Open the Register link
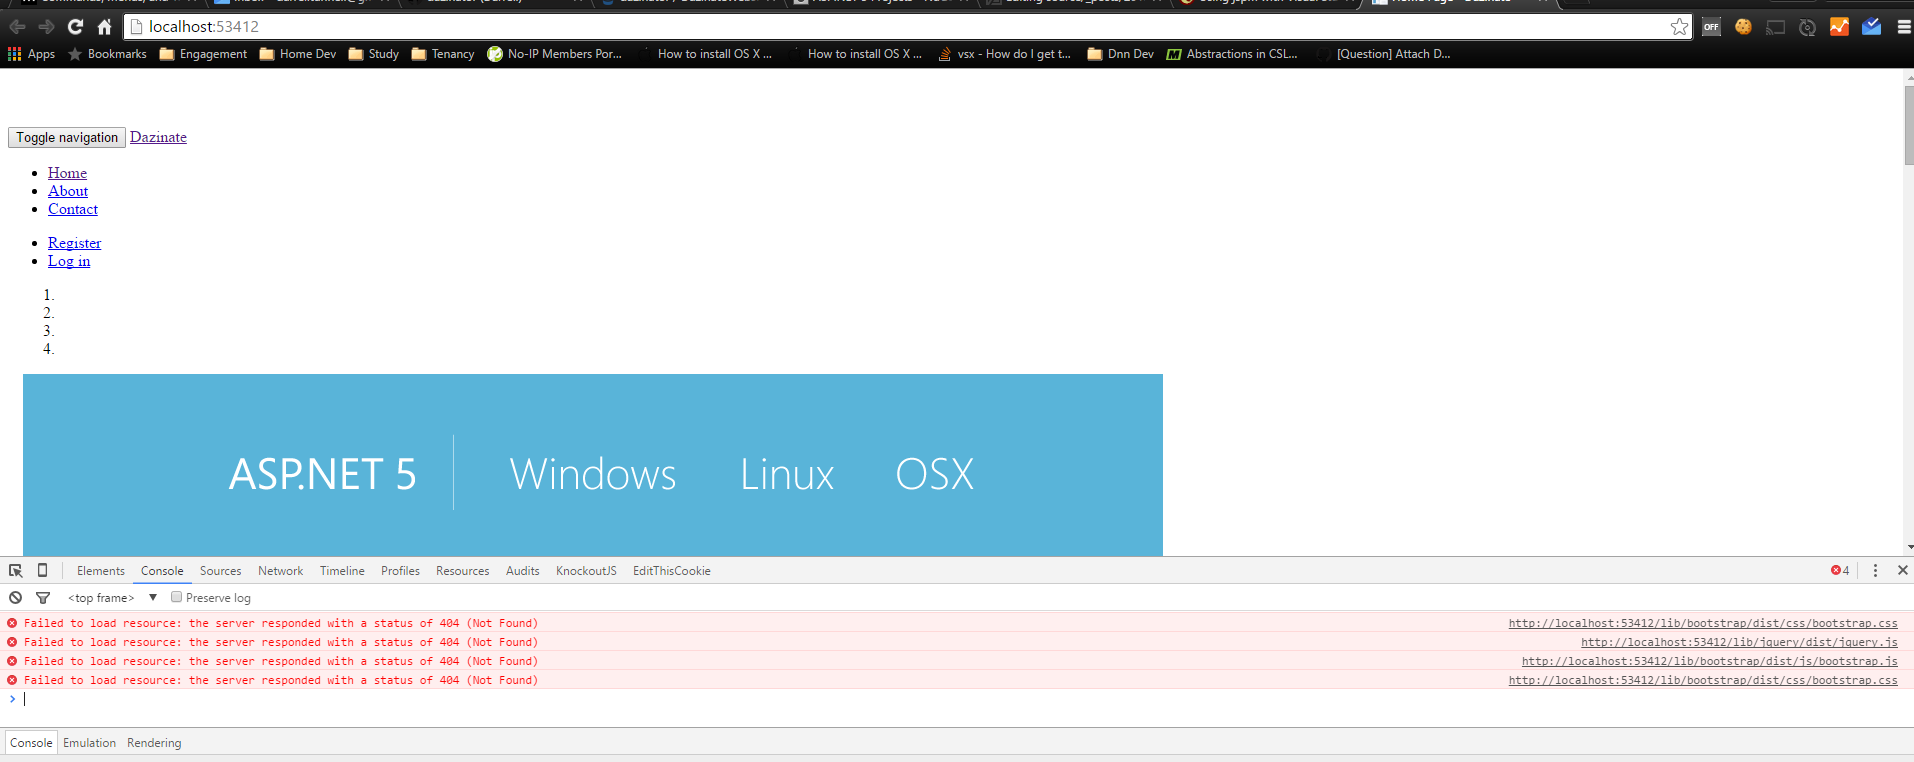 (x=74, y=243)
